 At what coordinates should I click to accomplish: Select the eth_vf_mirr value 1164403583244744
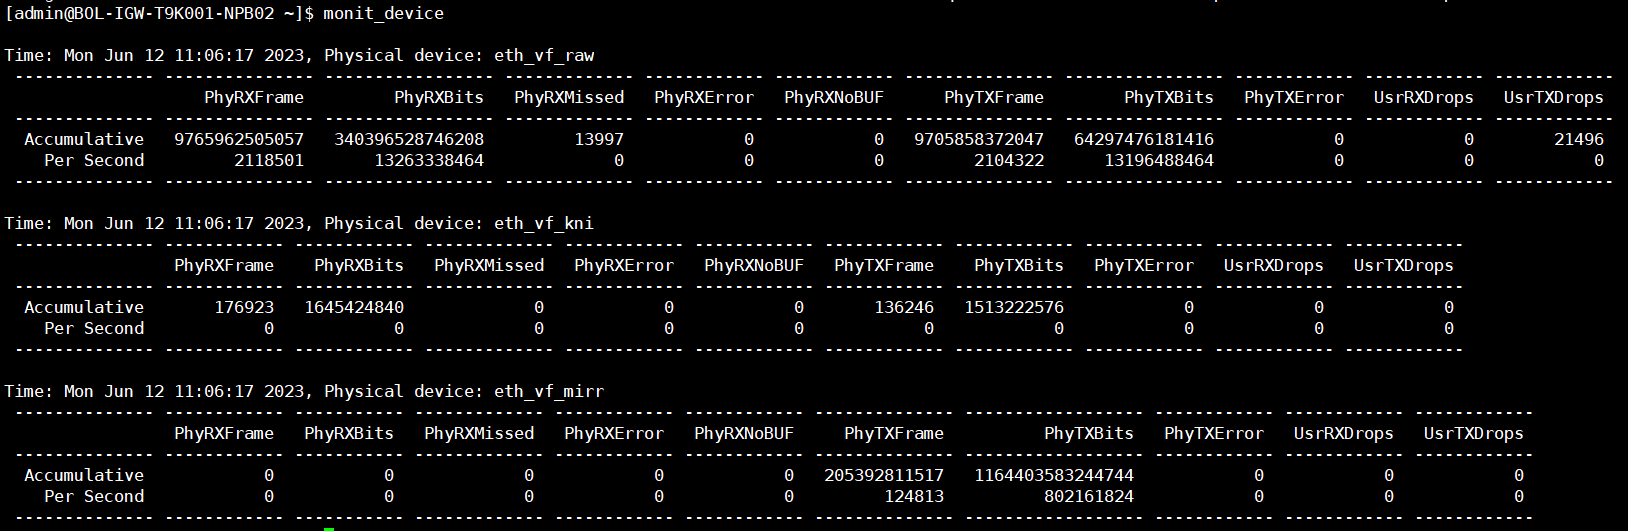[x=1054, y=475]
